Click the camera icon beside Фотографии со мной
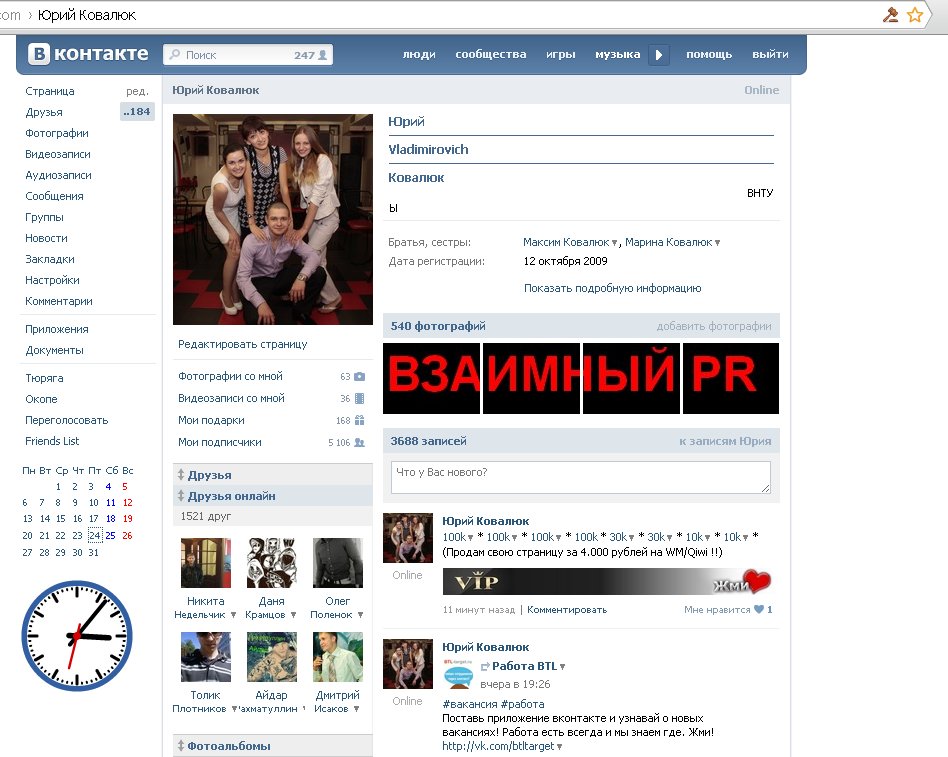This screenshot has width=948, height=757. [359, 376]
